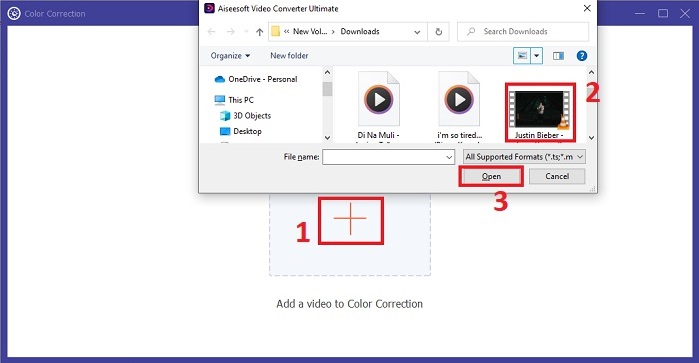
Task: Open Desktop in navigation pane
Action: point(241,131)
